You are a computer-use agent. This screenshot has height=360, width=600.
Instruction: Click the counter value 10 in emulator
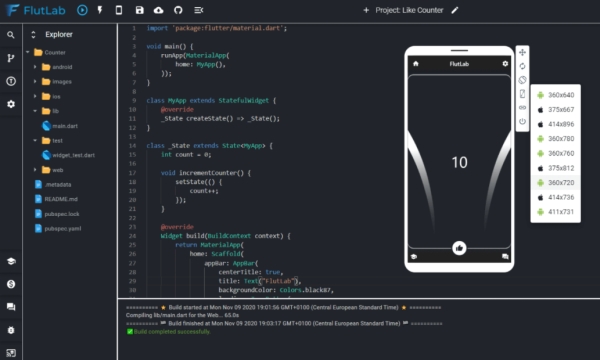(459, 163)
